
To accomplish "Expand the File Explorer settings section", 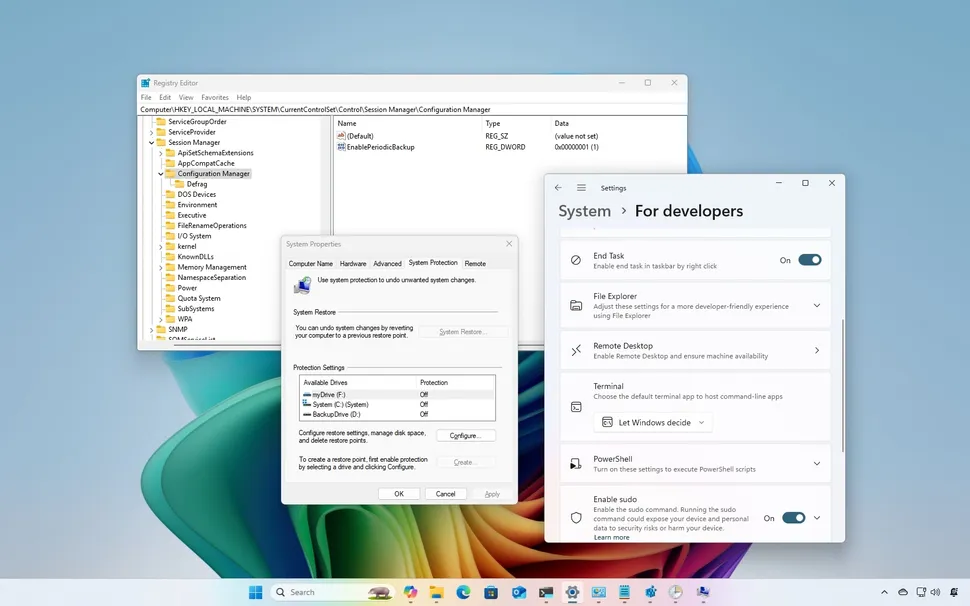I will coord(816,306).
